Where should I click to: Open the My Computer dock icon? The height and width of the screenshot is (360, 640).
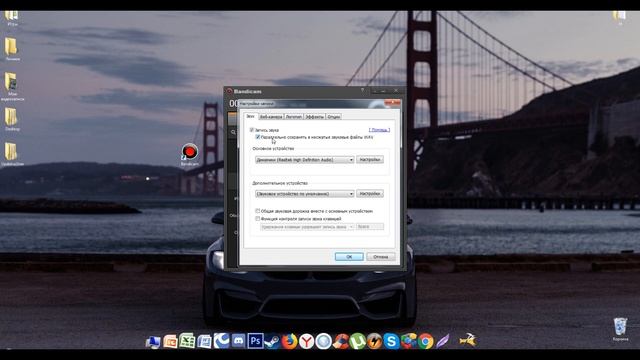[153, 342]
